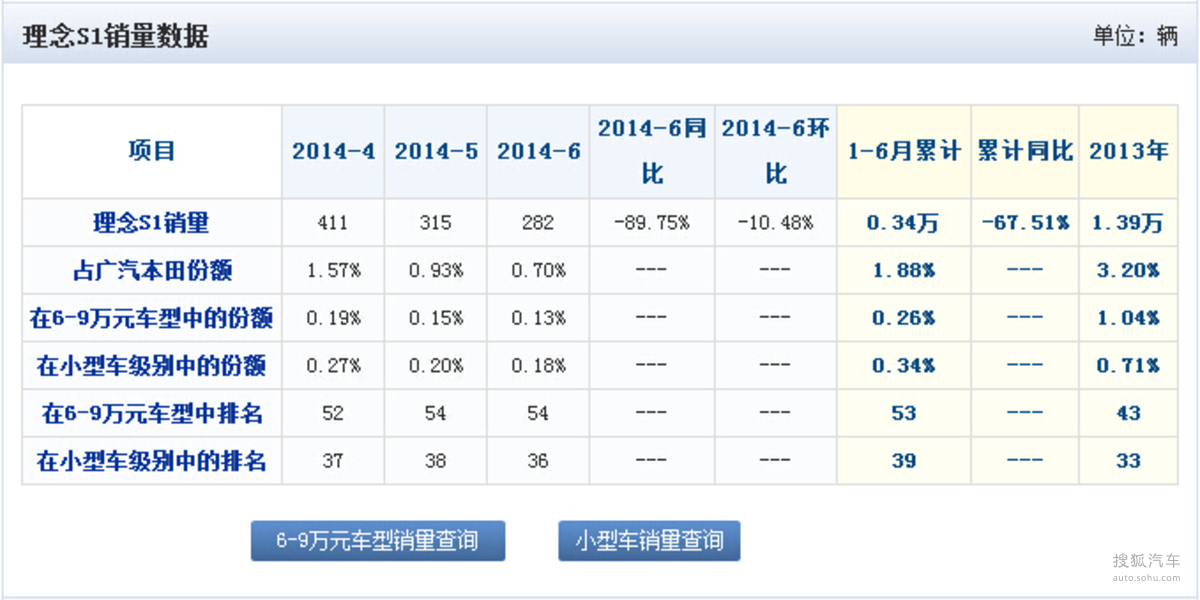Select the 在6-9万元车型中排名 row label

coord(152,413)
